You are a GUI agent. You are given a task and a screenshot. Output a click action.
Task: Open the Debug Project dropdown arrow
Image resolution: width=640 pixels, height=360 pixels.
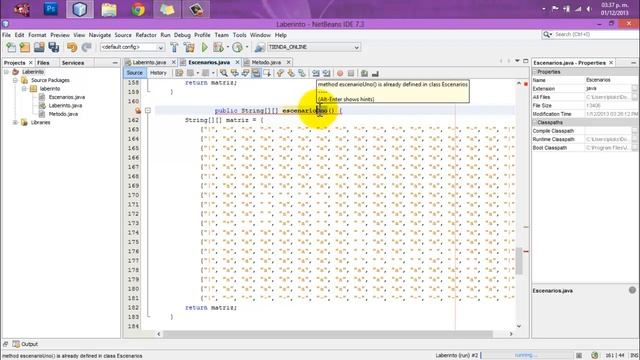pyautogui.click(x=227, y=47)
